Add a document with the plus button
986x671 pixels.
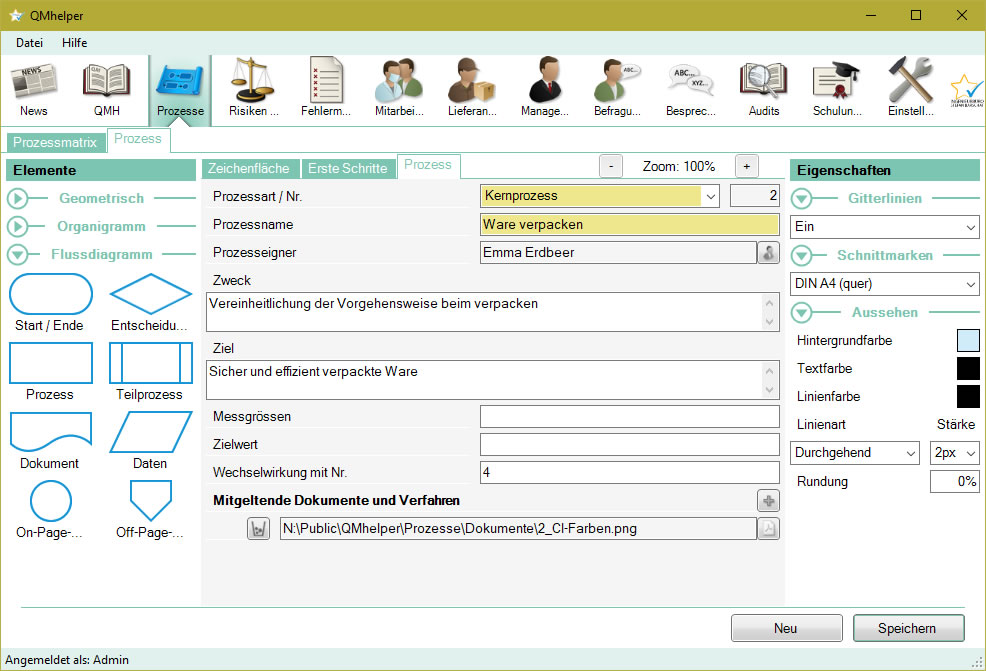[x=768, y=501]
